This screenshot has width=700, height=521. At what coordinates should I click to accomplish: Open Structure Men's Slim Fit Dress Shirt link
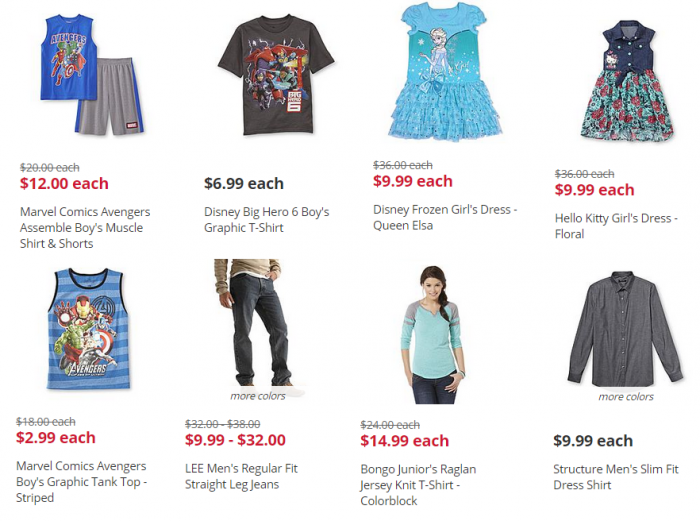[x=616, y=477]
